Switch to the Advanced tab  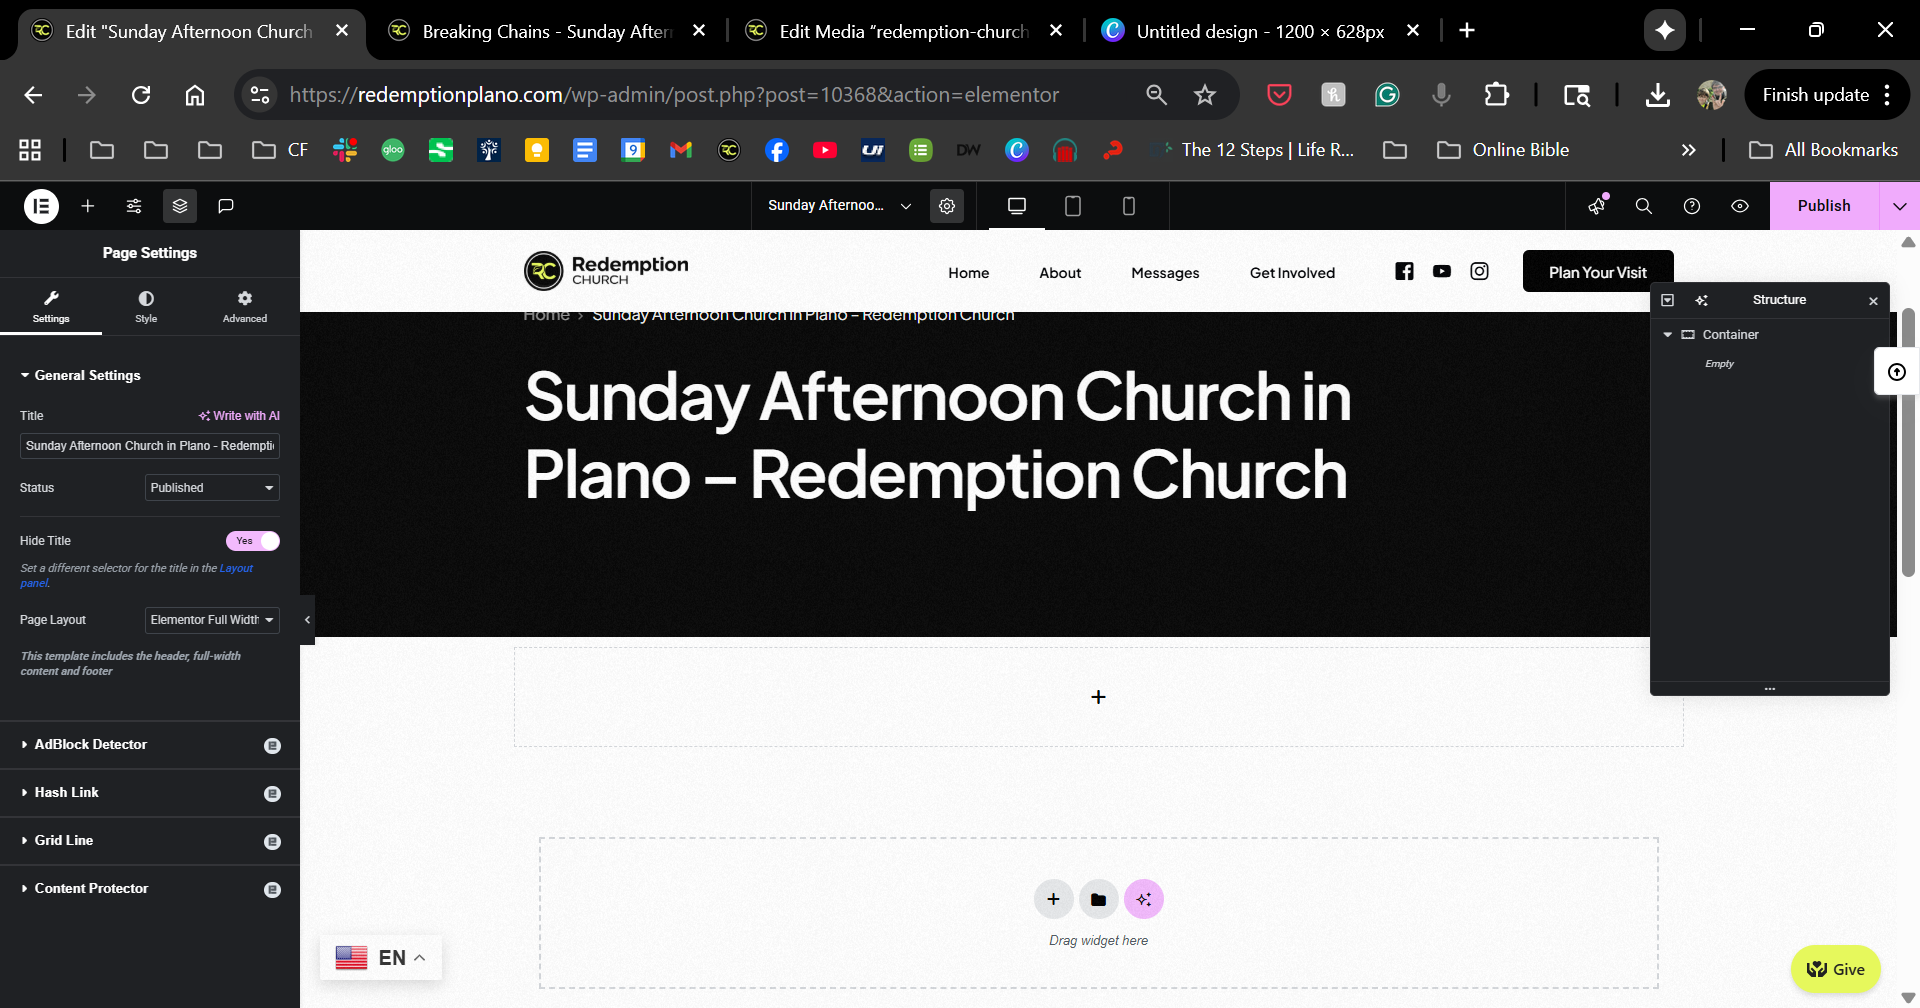[x=245, y=306]
